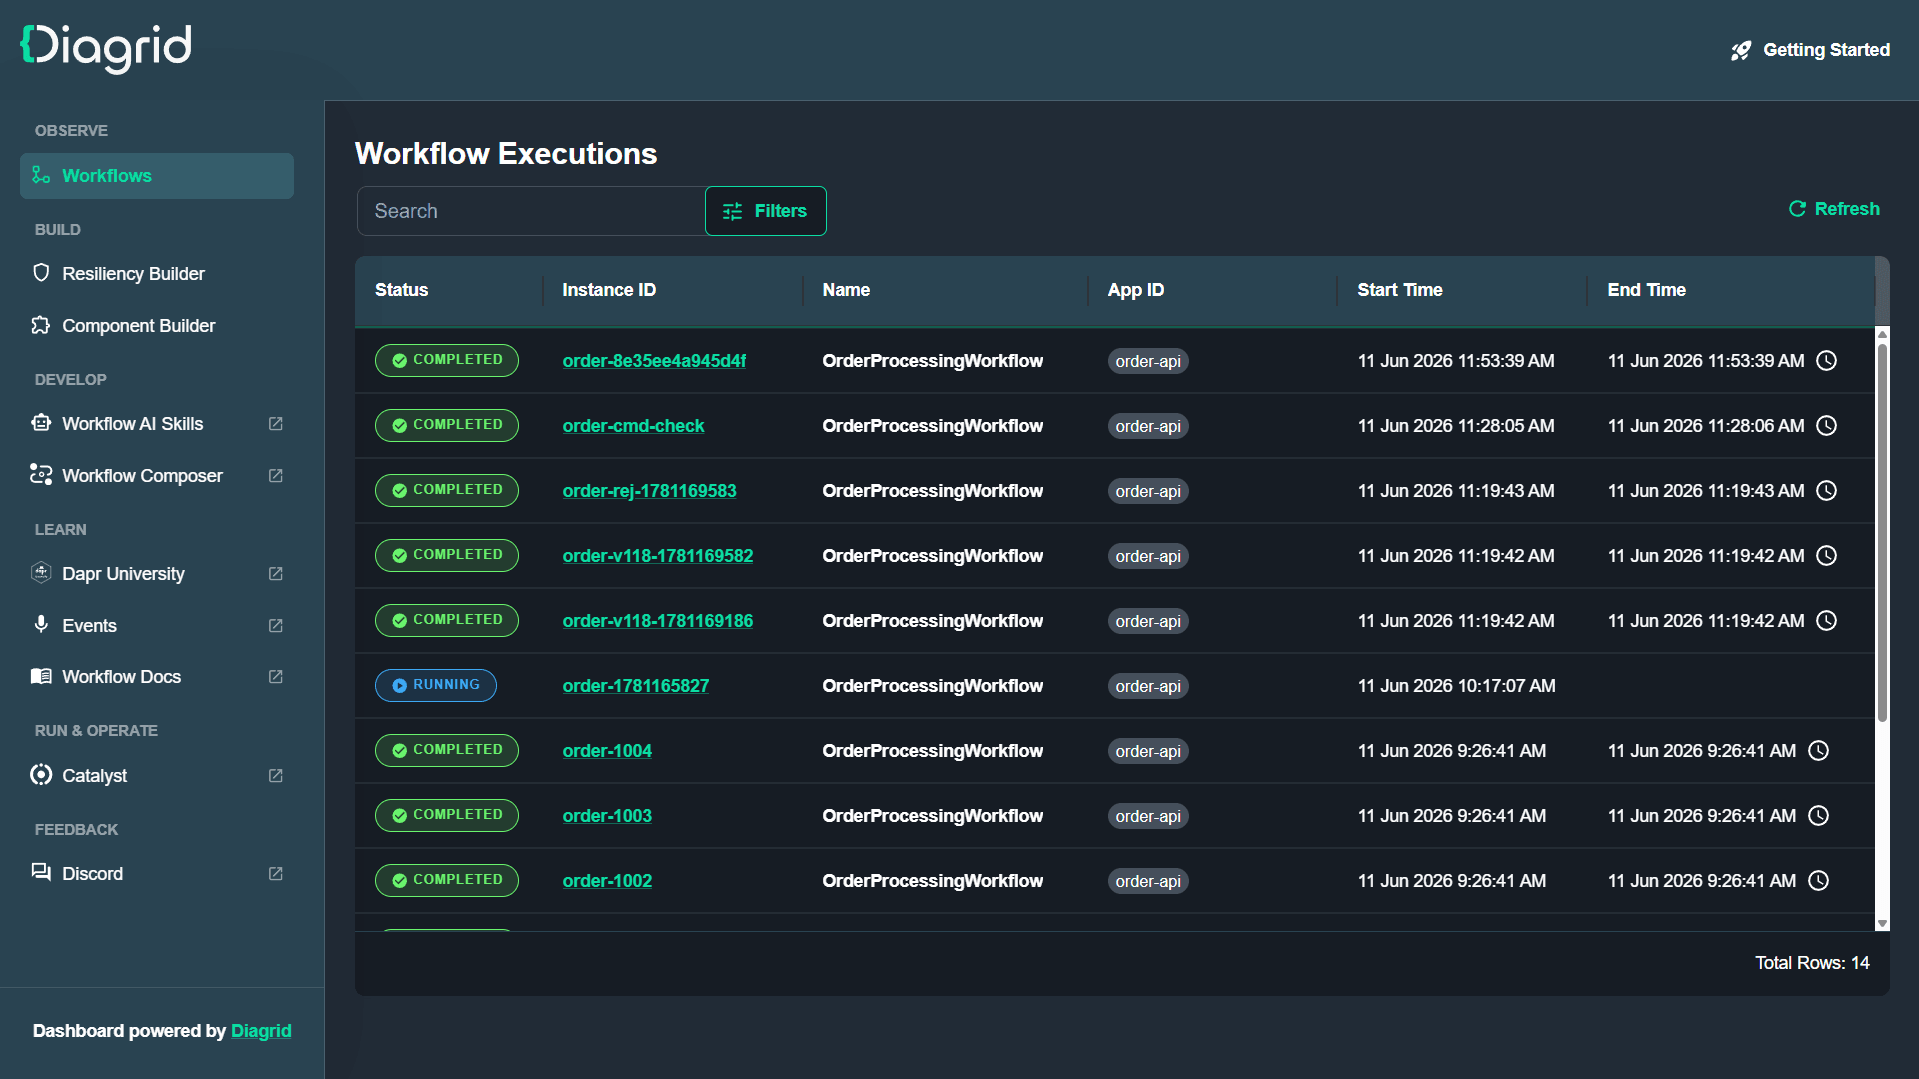Sort by the Status column header
Image resolution: width=1919 pixels, height=1079 pixels.
[401, 290]
